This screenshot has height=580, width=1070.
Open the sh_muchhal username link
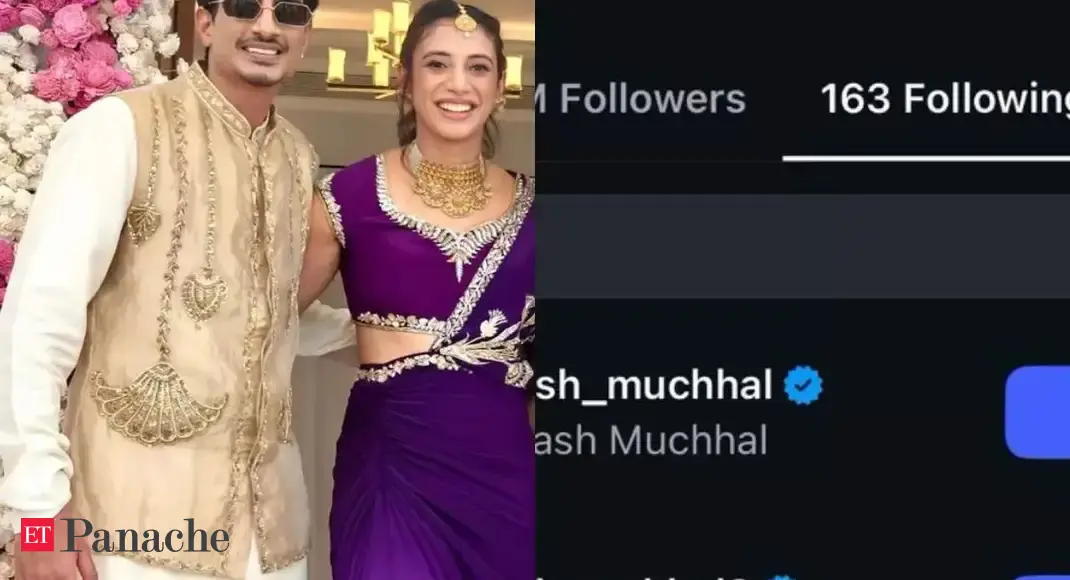[x=654, y=386]
